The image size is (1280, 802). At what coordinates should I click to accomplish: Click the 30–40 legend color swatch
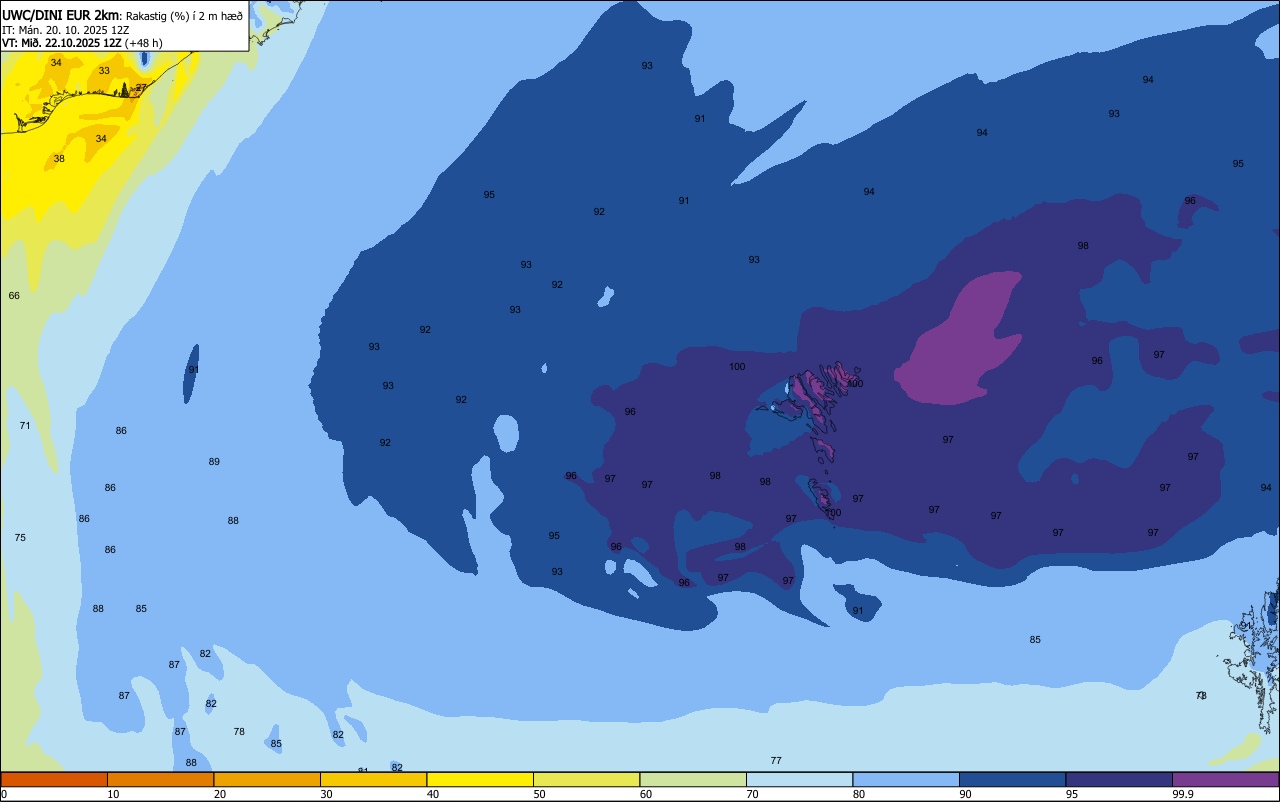tap(373, 779)
